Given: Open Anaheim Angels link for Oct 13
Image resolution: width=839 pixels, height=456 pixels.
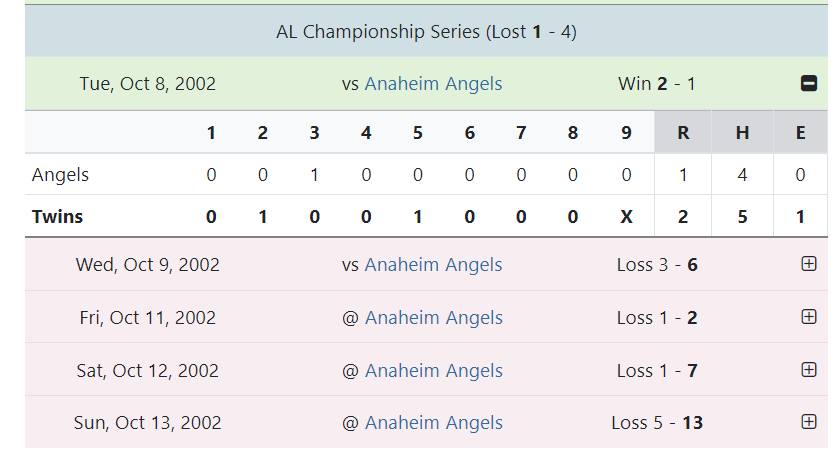Looking at the screenshot, I should click(433, 423).
